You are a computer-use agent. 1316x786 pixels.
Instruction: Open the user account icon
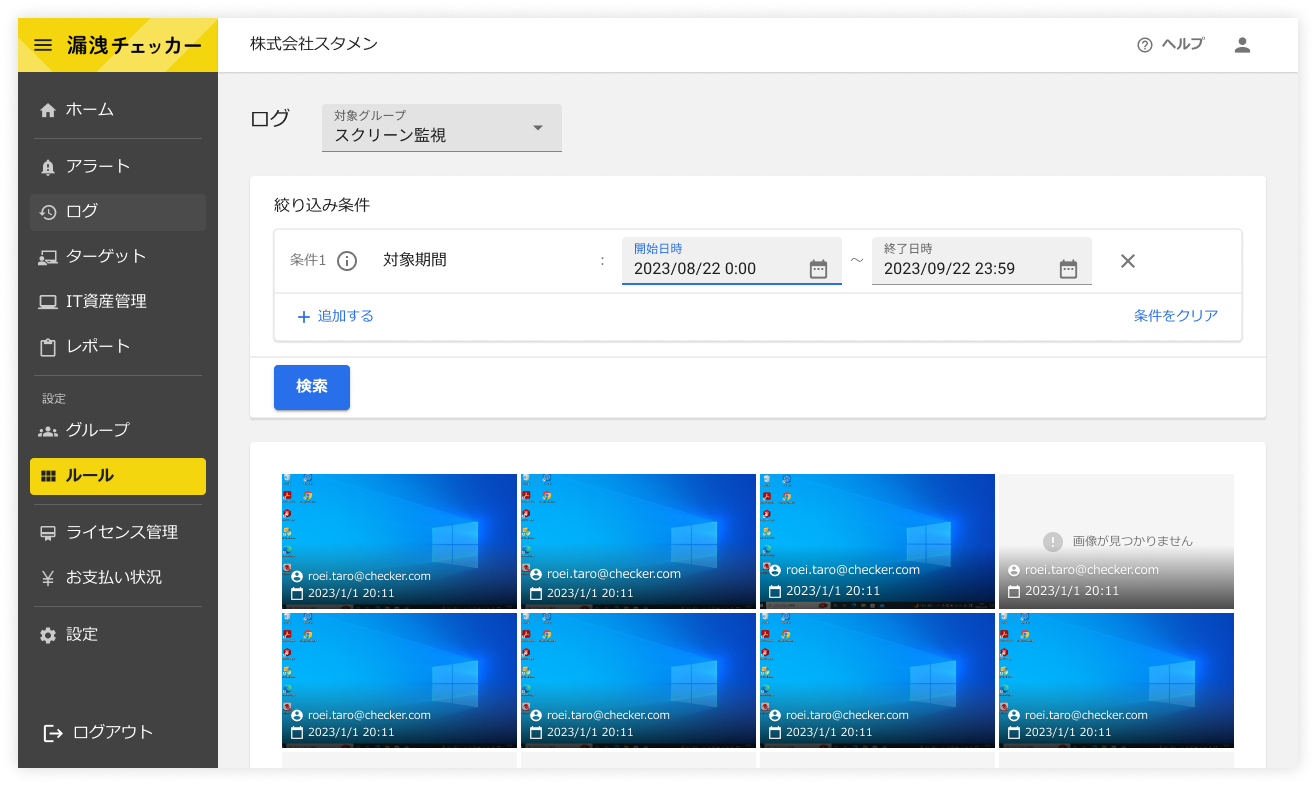click(1242, 45)
